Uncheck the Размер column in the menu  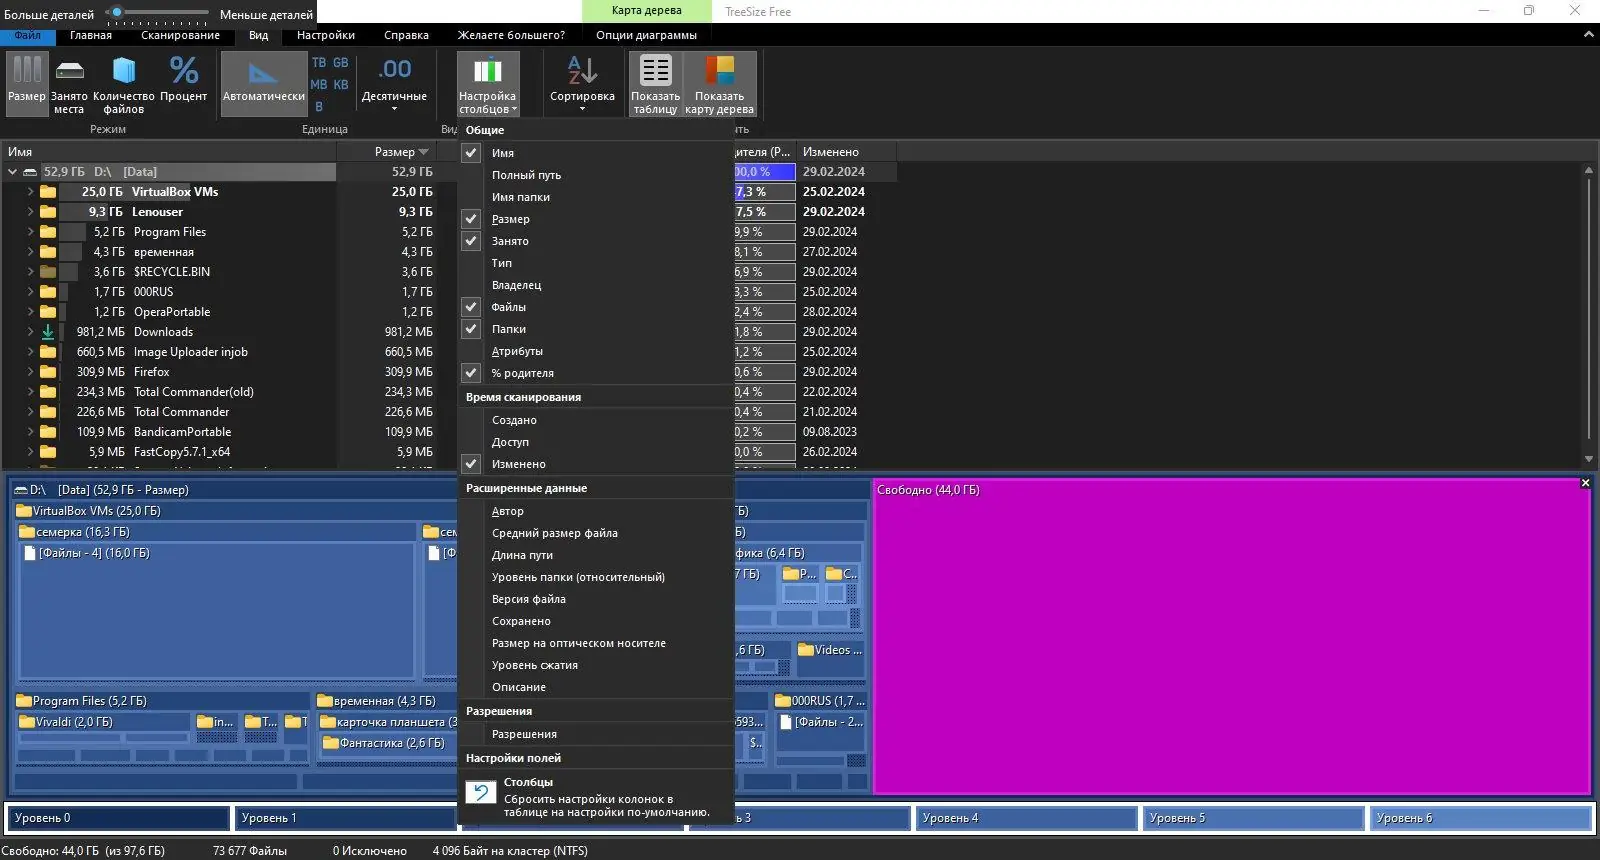[471, 219]
